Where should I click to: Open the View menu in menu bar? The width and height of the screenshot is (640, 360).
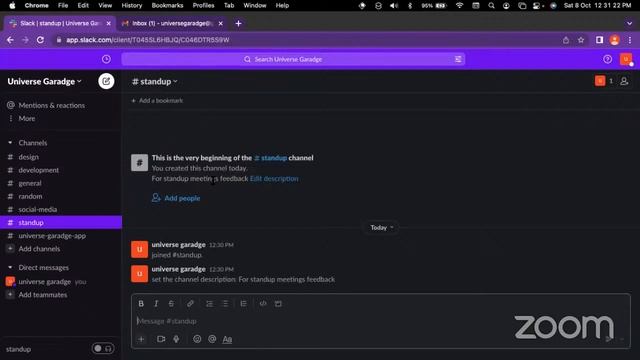pyautogui.click(x=105, y=6)
